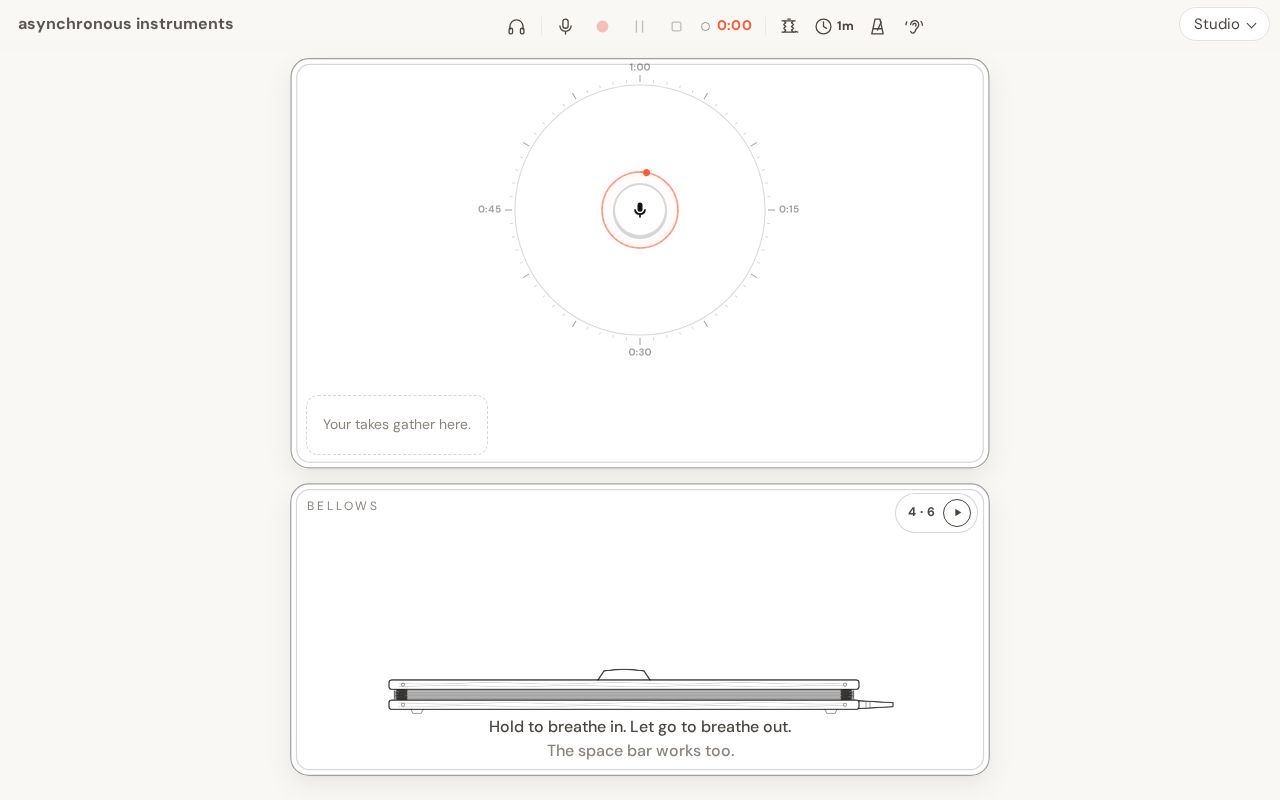Click the 0:45 marker on the dial
This screenshot has width=1280, height=800.
[x=489, y=209]
